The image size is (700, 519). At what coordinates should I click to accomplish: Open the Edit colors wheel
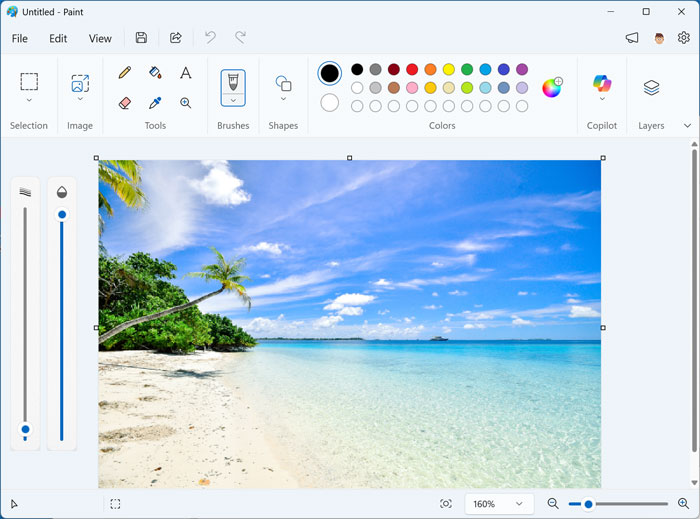coord(552,87)
